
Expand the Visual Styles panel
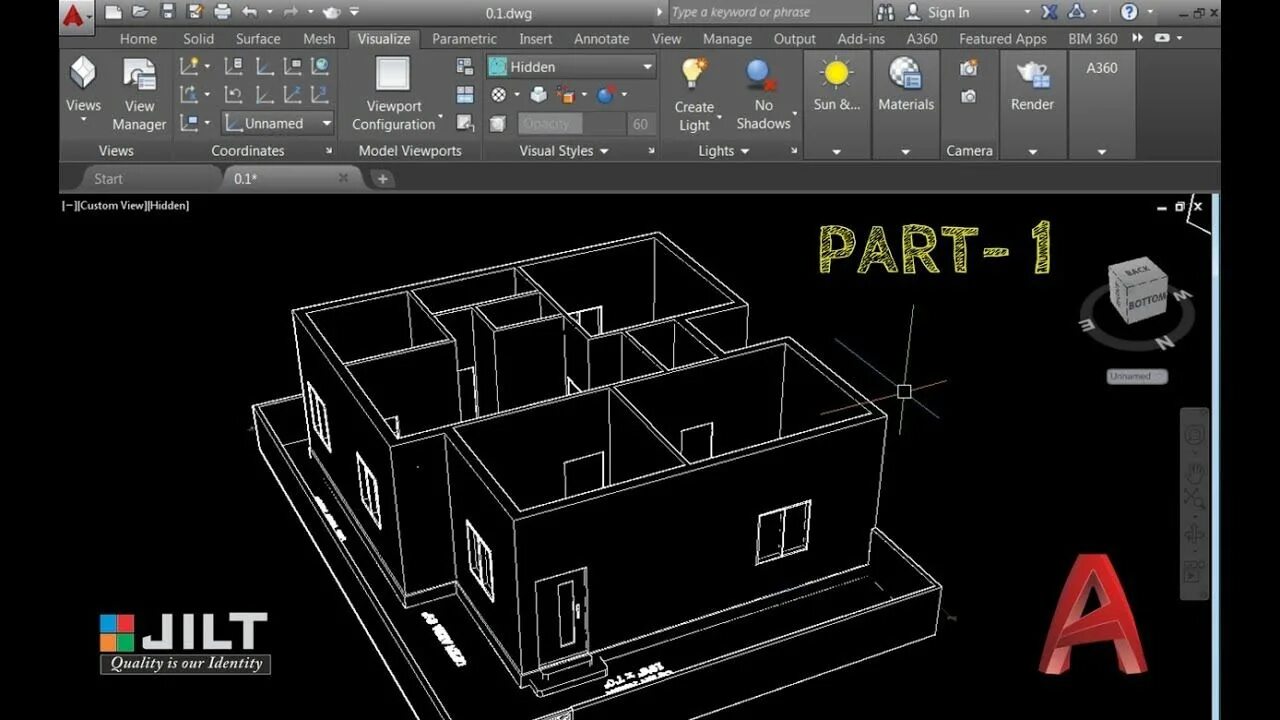point(564,151)
